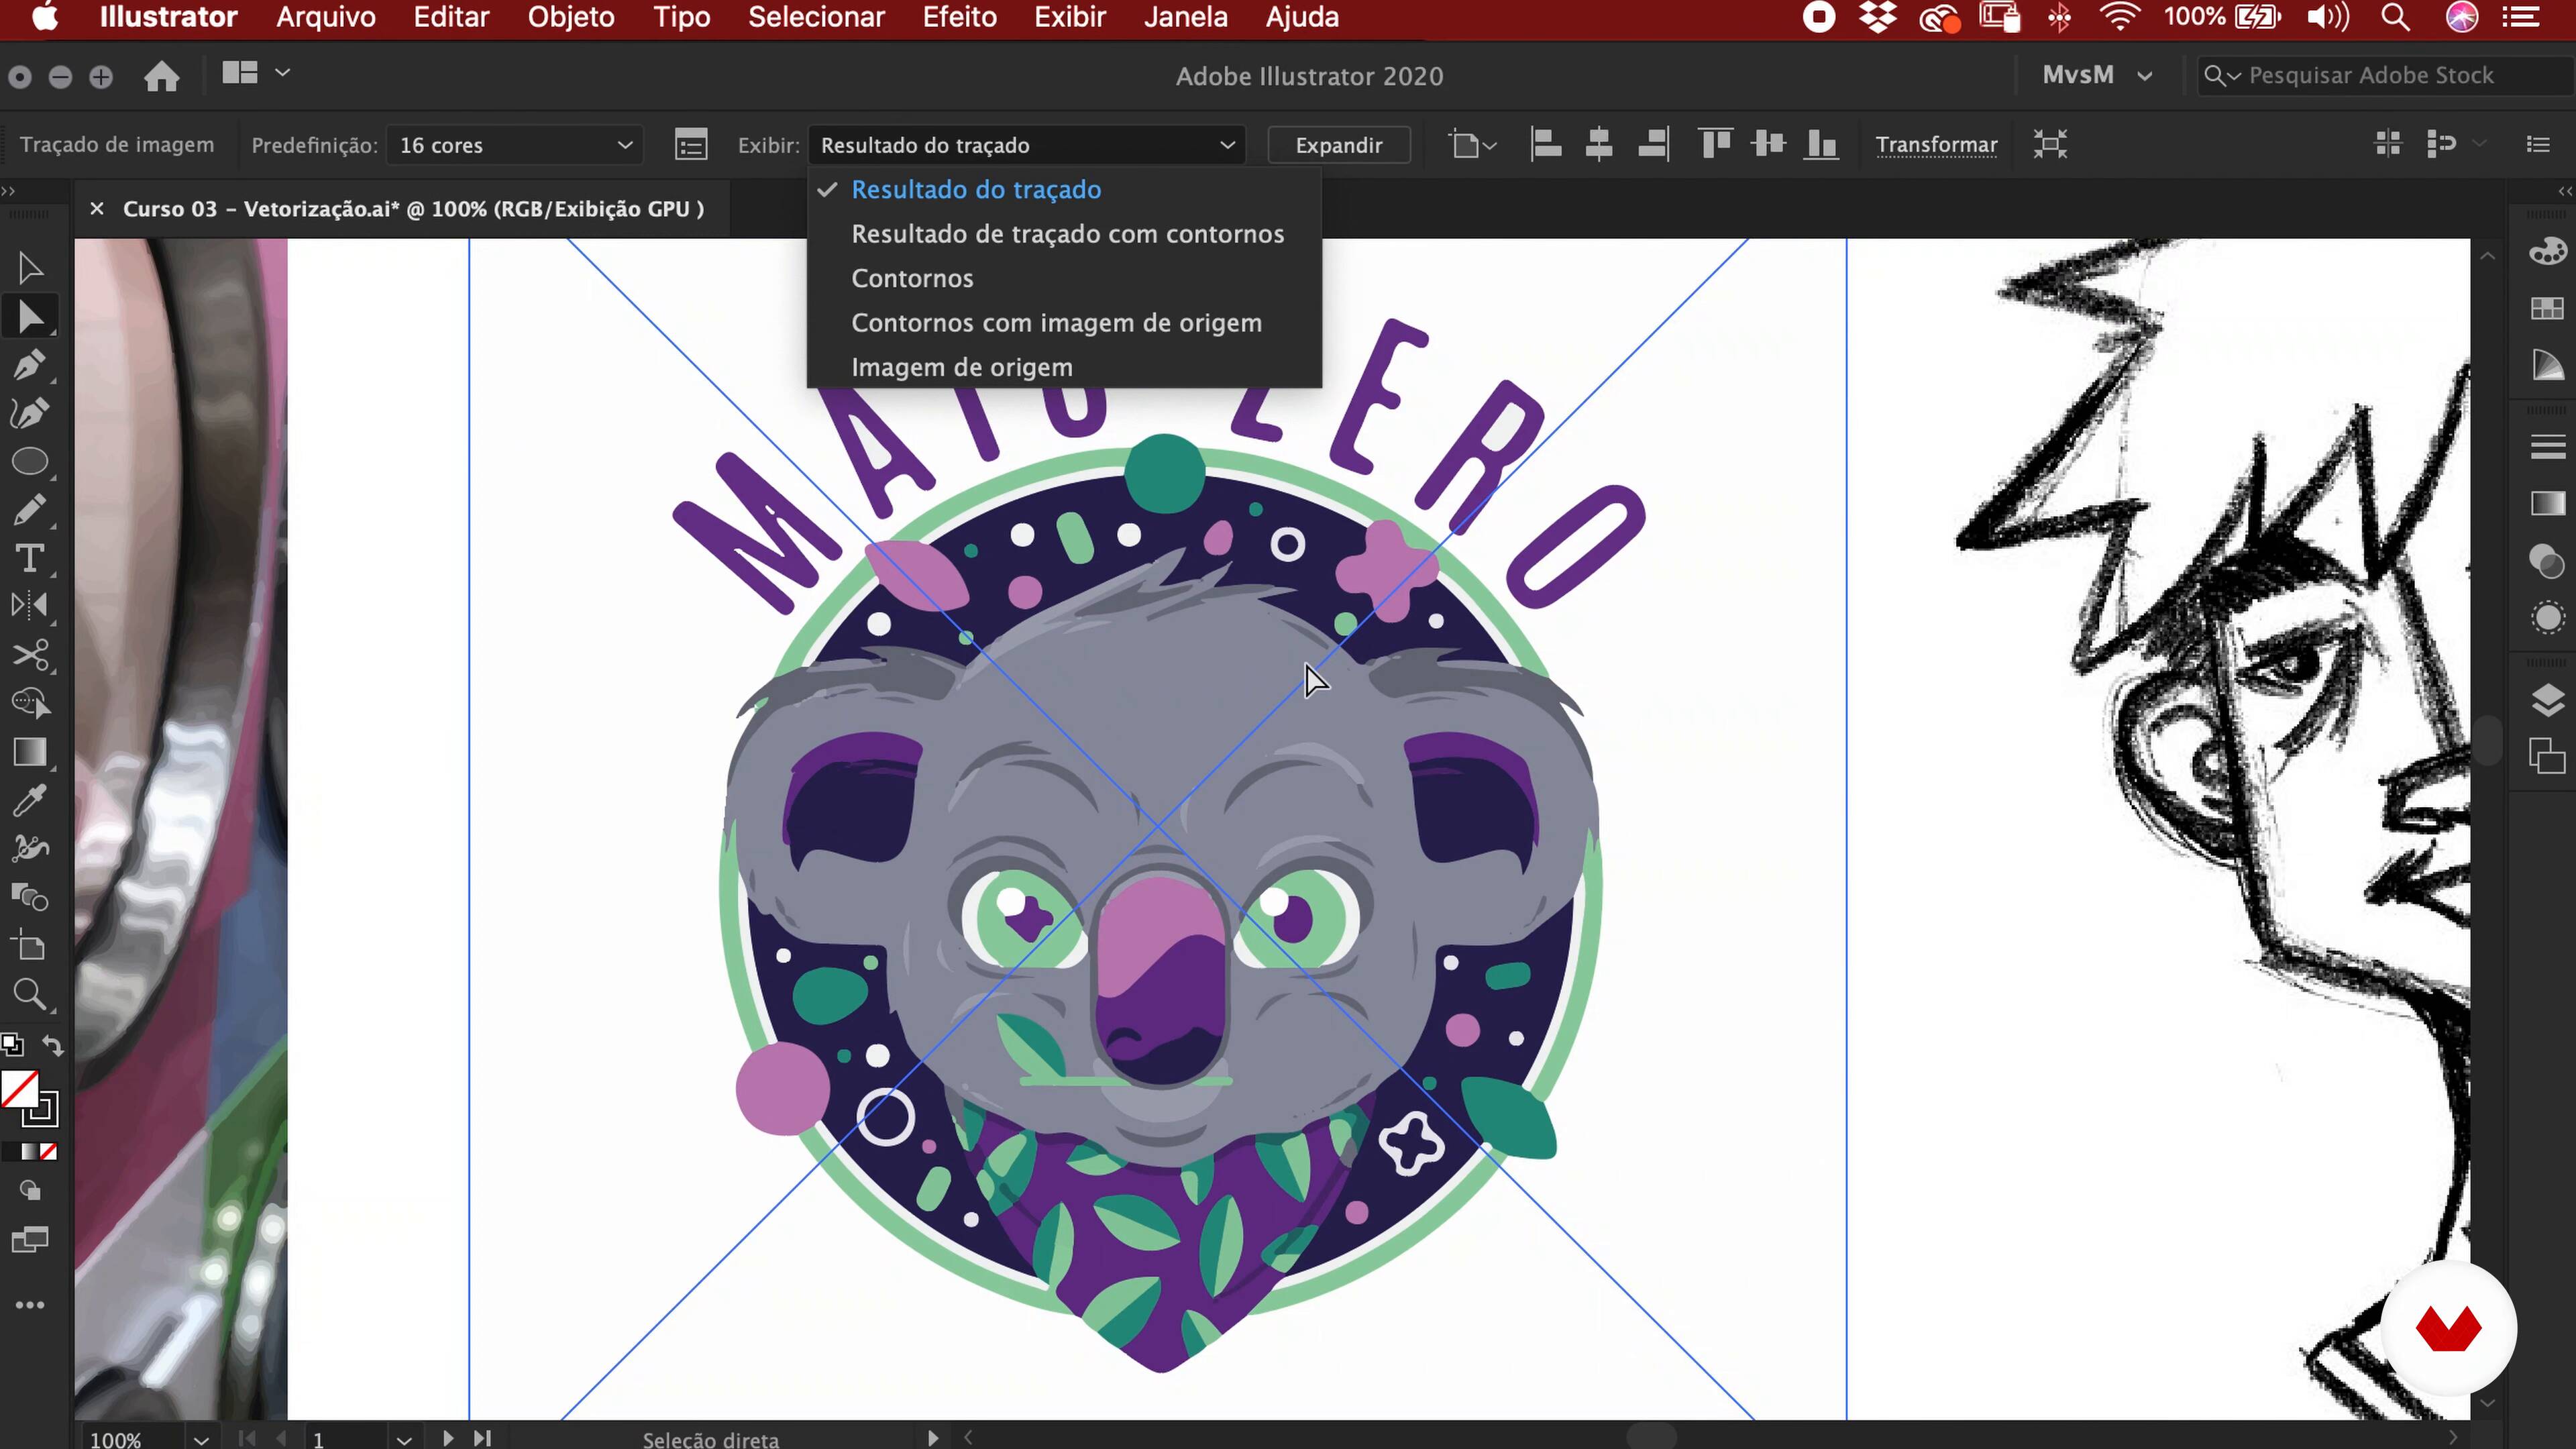Click the Expandir button
This screenshot has width=2576, height=1449.
[x=1338, y=145]
